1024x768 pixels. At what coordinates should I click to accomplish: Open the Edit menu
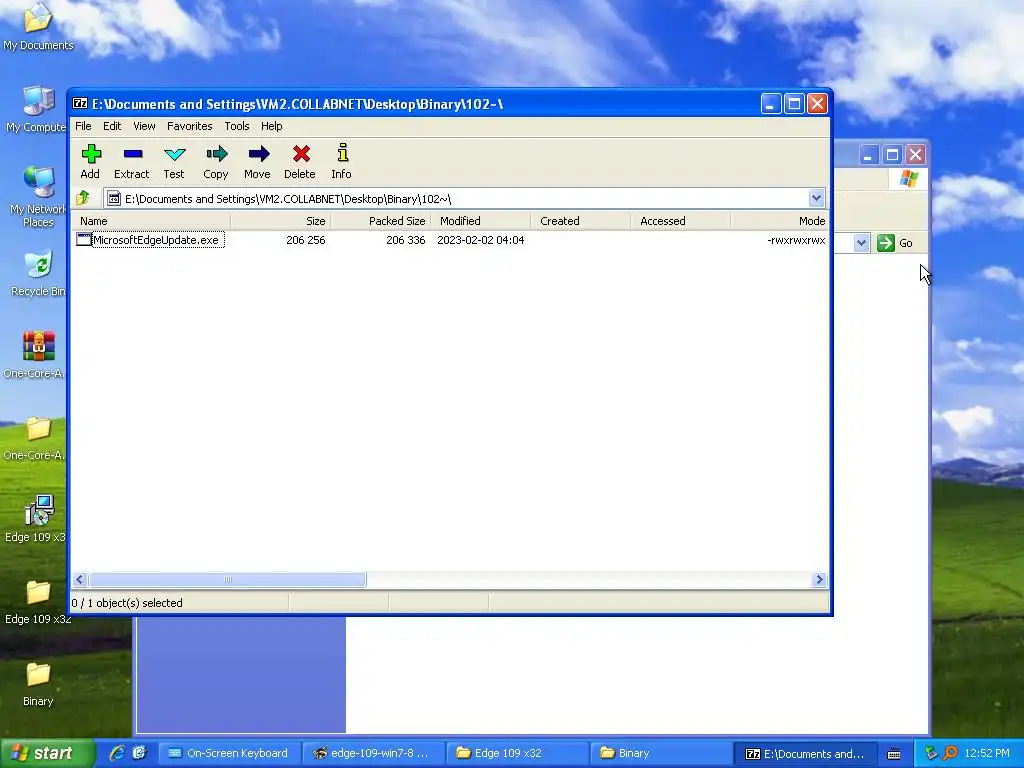[112, 126]
